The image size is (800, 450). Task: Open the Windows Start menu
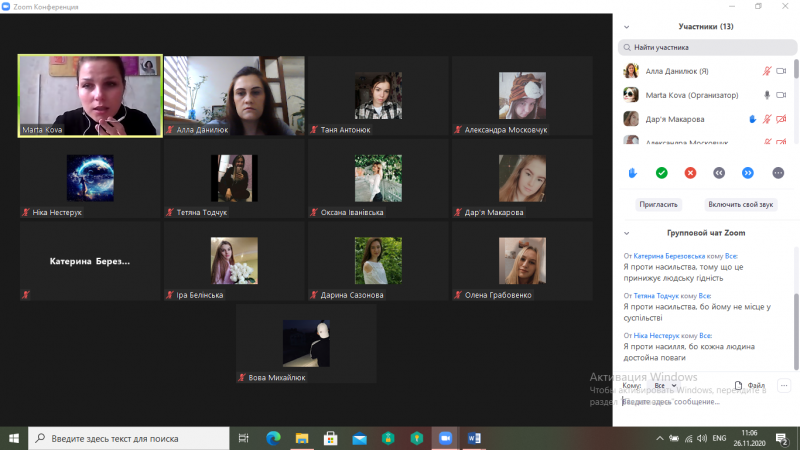click(x=14, y=438)
